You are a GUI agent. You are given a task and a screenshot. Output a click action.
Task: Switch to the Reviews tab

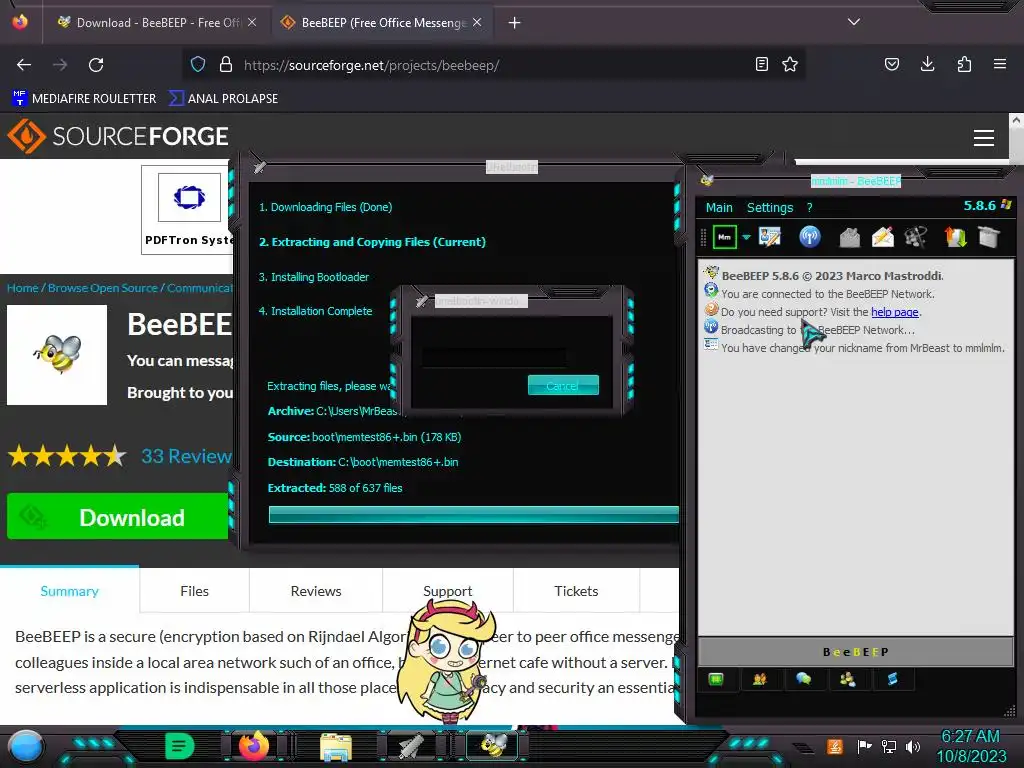pos(315,591)
